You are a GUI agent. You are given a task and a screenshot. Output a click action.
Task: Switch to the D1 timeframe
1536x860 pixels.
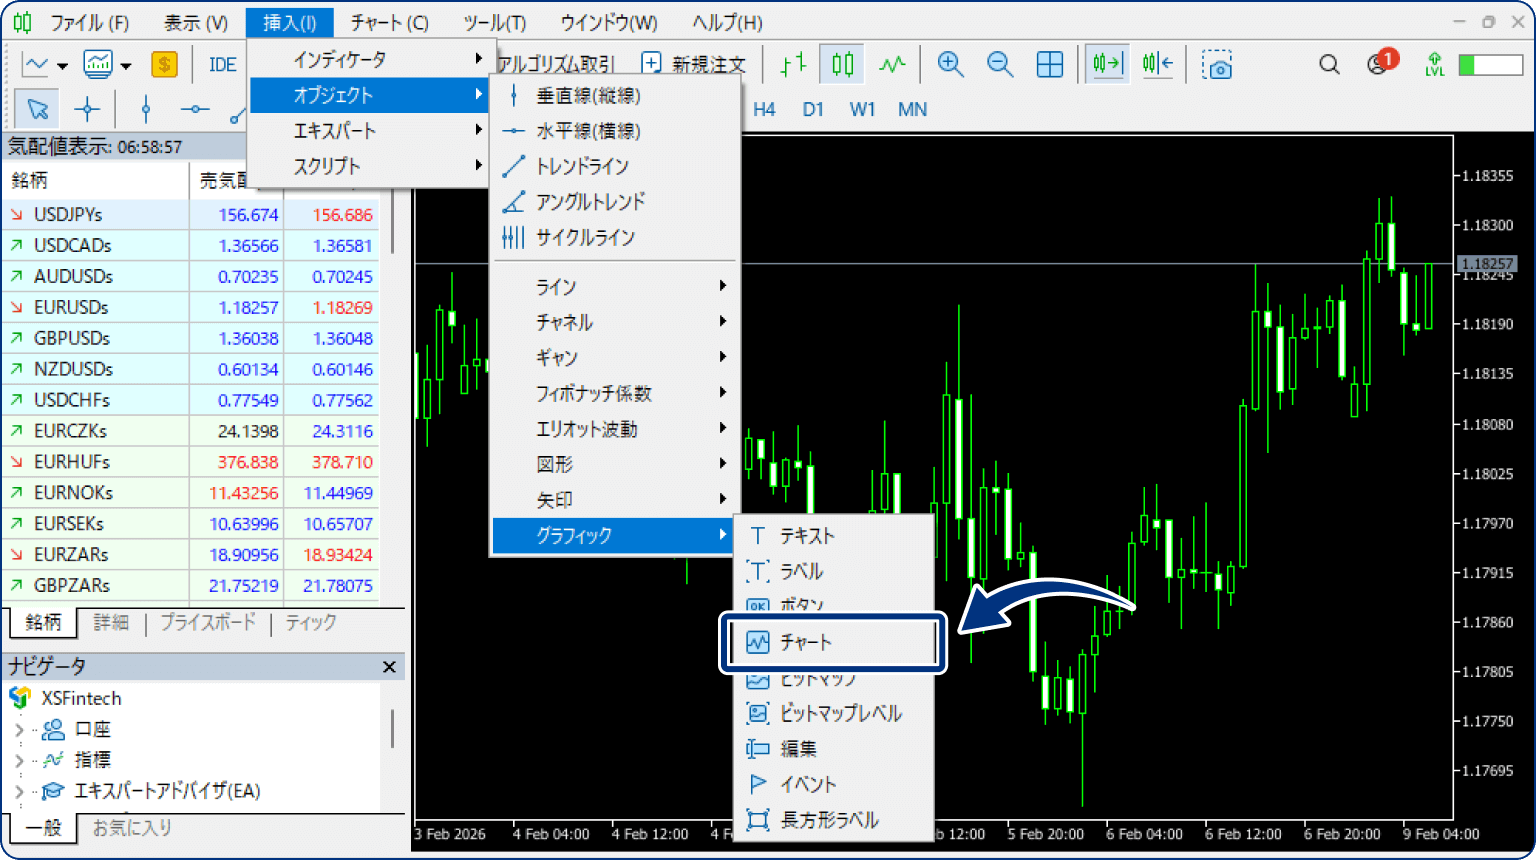coord(813,109)
